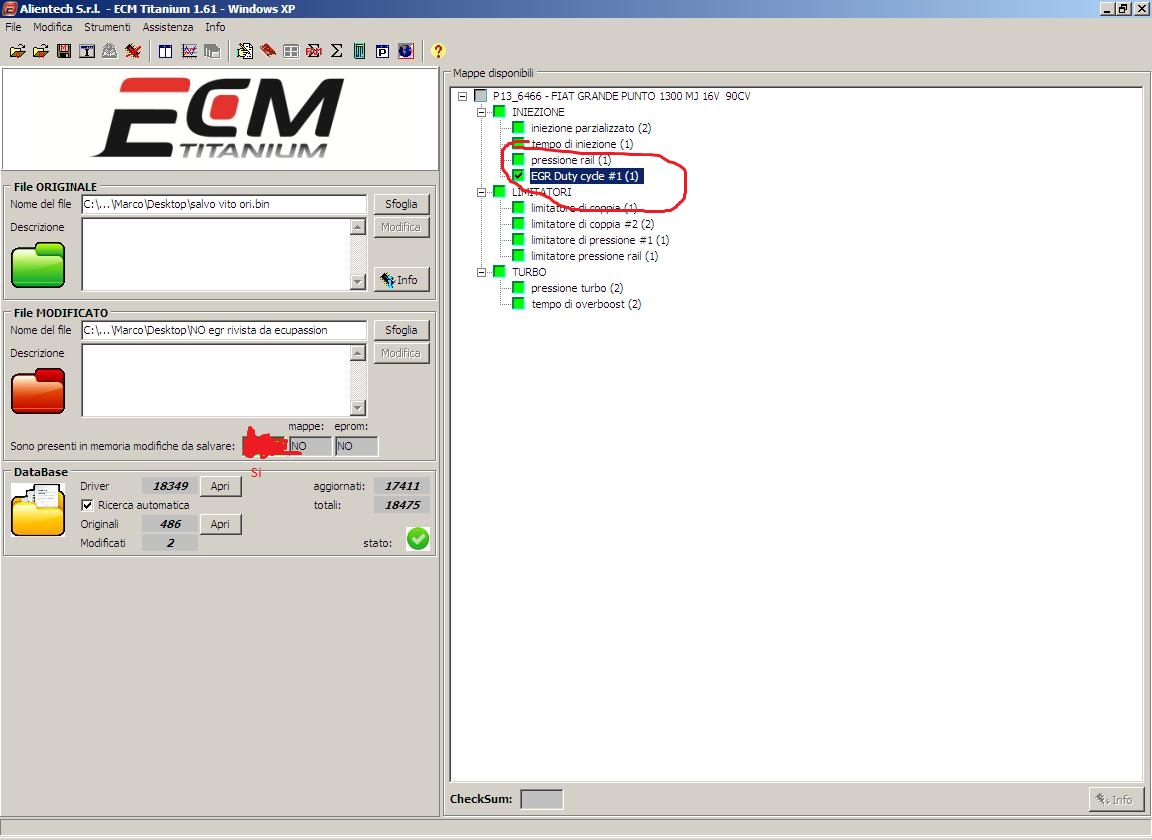The width and height of the screenshot is (1152, 840).
Task: Open the Info menu
Action: pyautogui.click(x=215, y=26)
